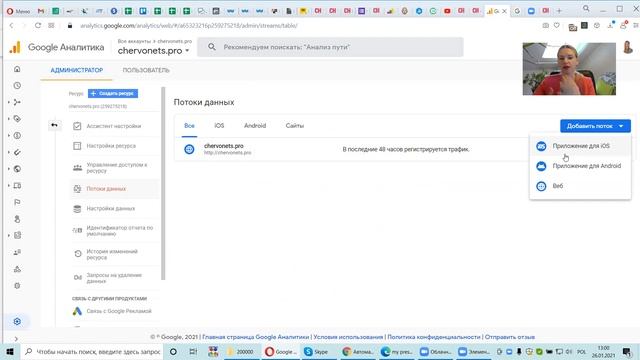Open Skype from the taskbar

316,351
